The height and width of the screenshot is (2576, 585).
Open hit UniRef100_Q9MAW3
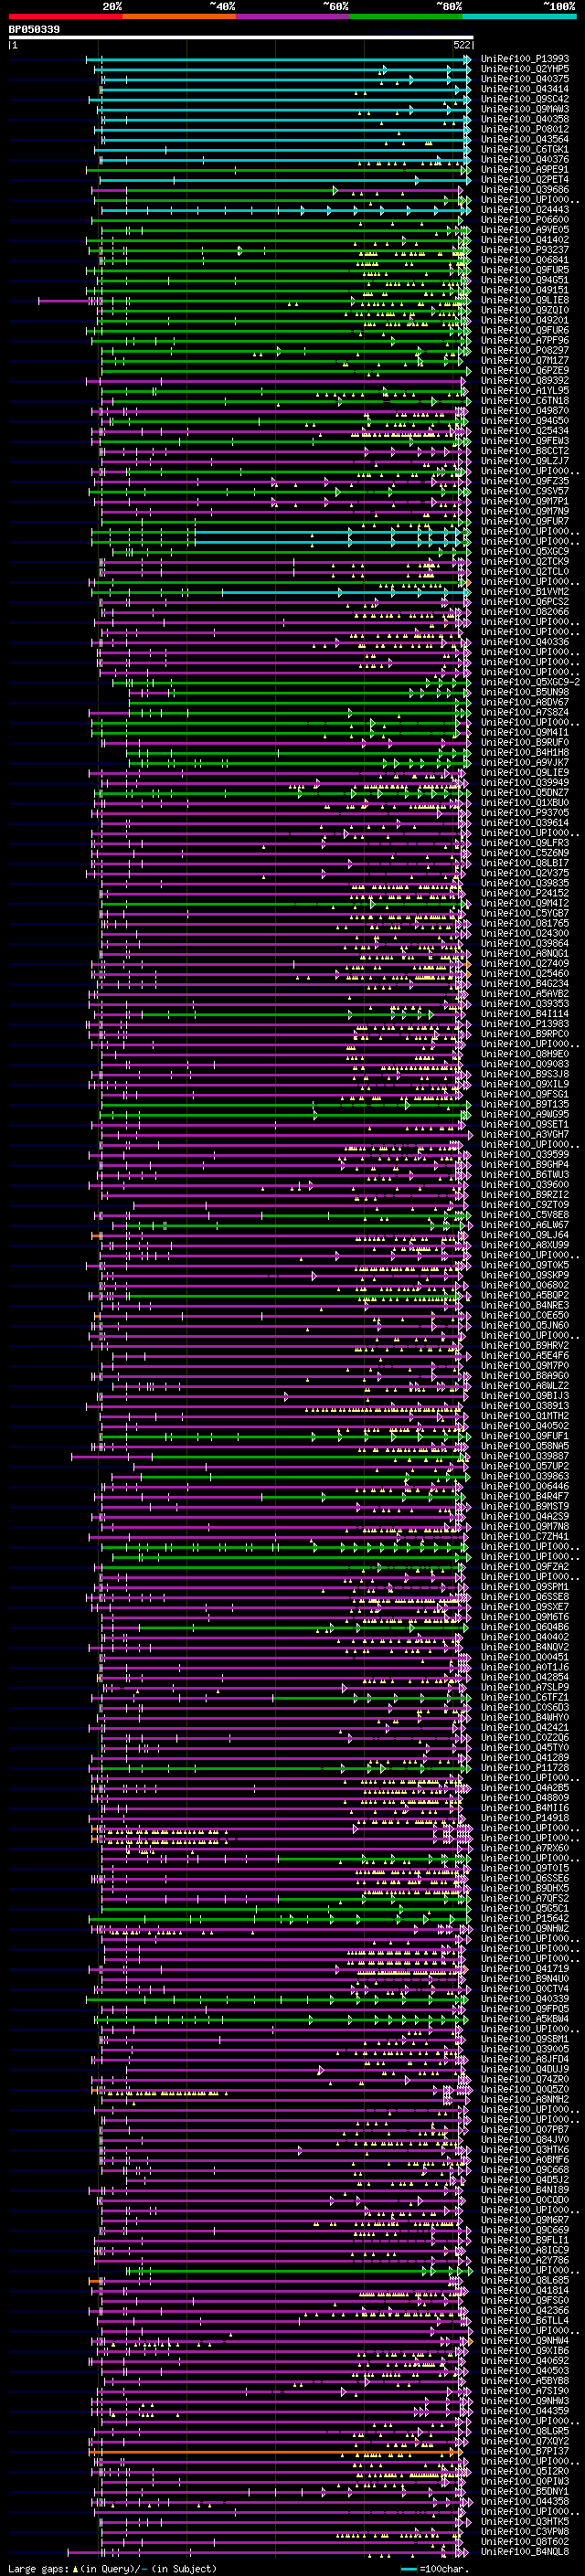point(525,109)
